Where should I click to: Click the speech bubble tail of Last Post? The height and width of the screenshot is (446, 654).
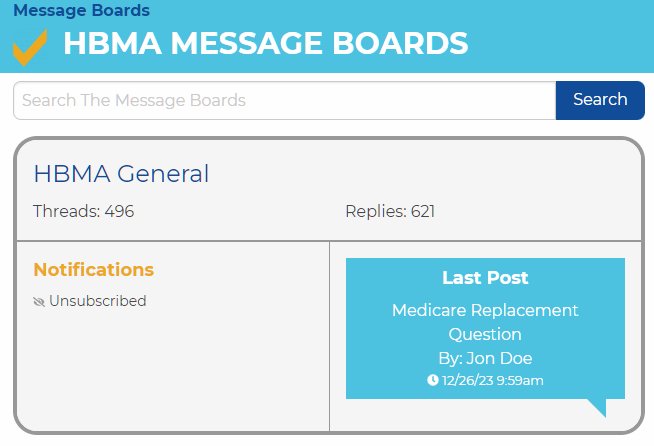598,408
